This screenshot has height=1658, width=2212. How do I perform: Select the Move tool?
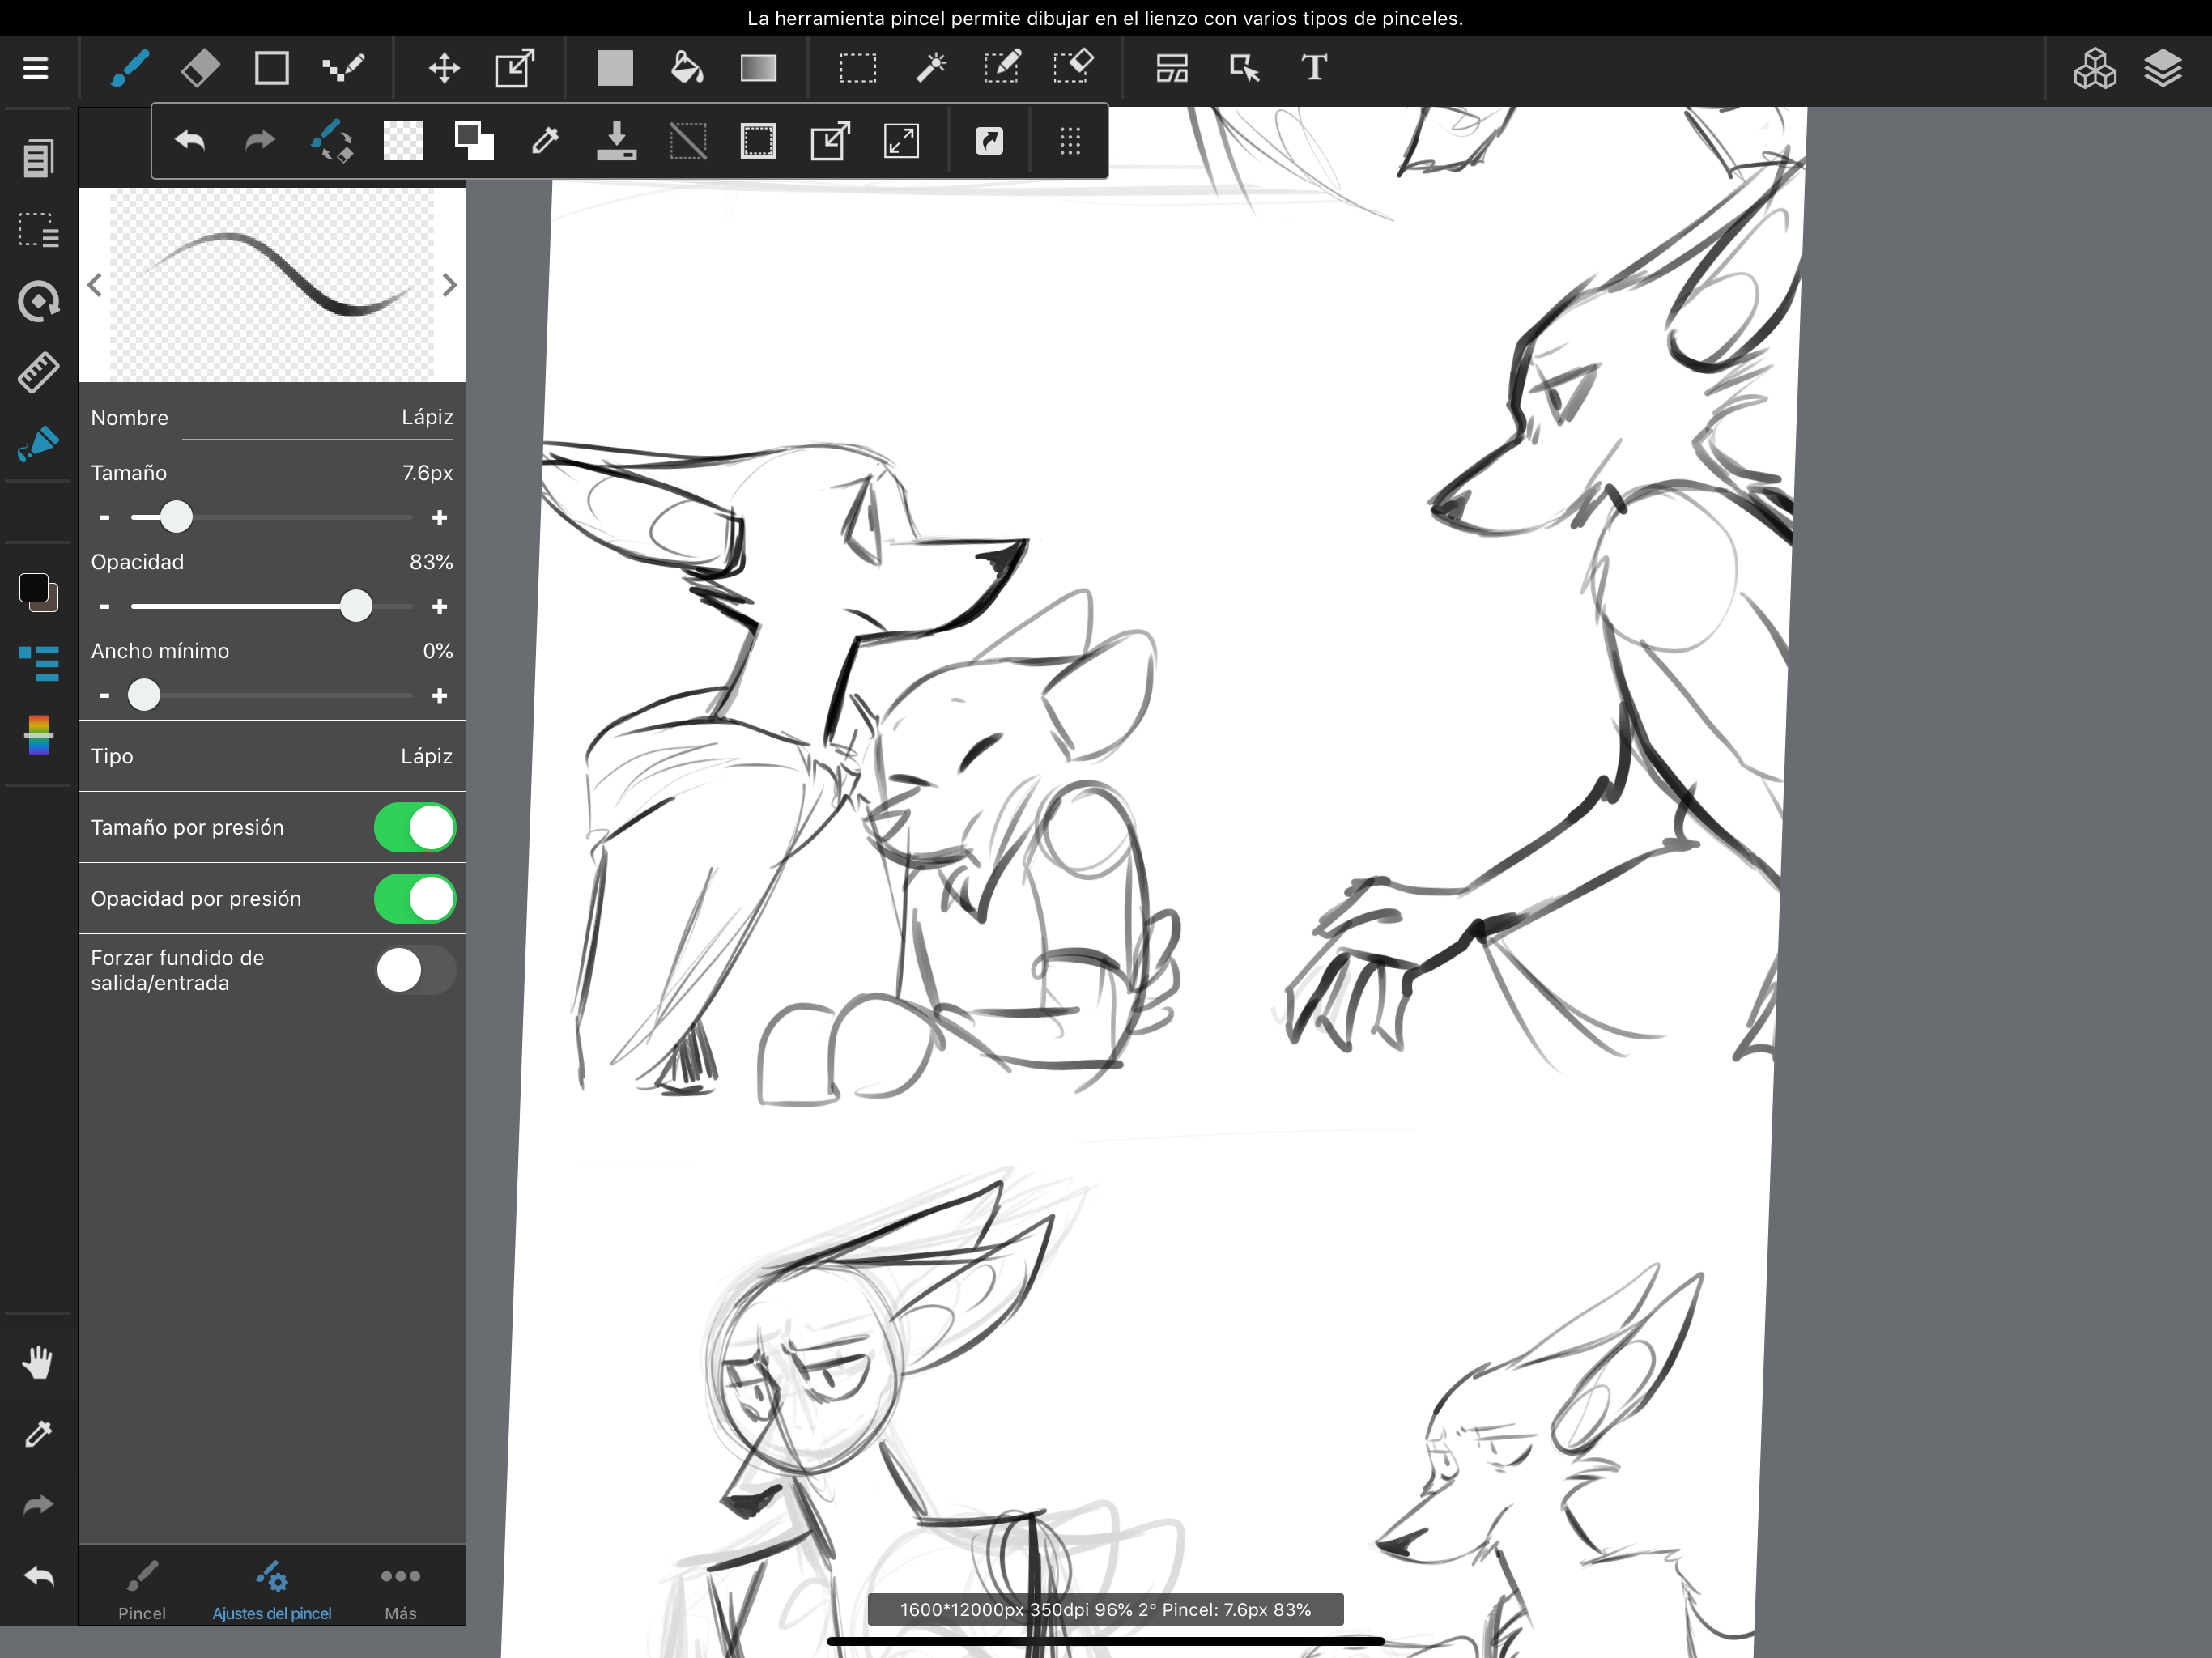(x=444, y=68)
